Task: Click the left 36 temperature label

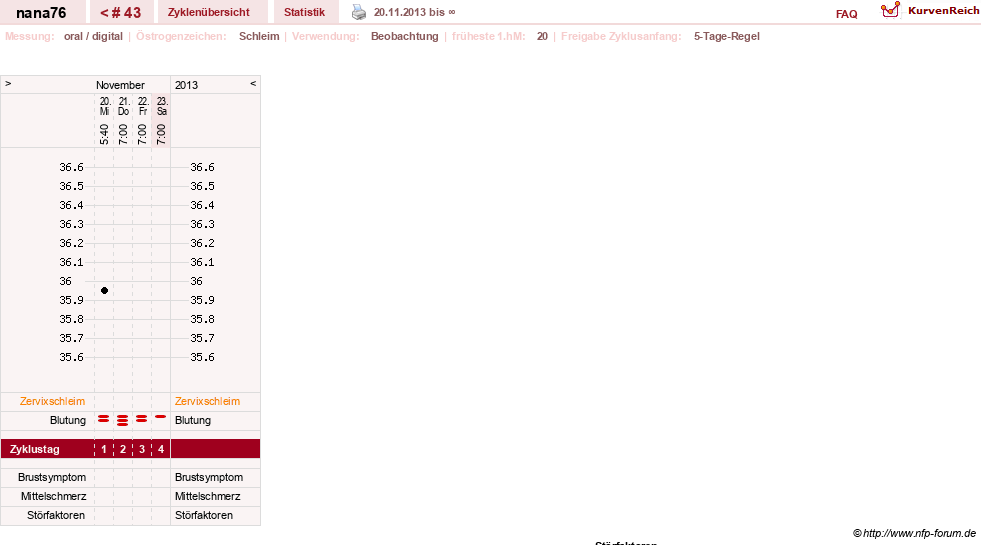Action: pos(66,281)
